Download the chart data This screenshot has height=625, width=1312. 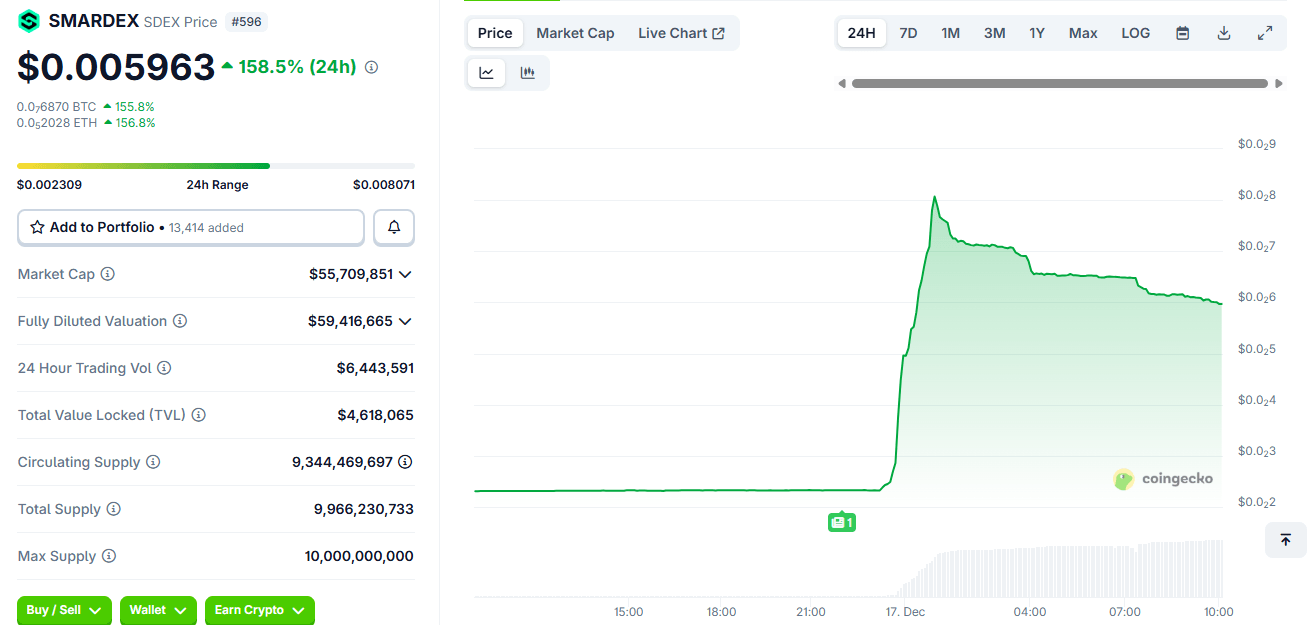[x=1224, y=33]
